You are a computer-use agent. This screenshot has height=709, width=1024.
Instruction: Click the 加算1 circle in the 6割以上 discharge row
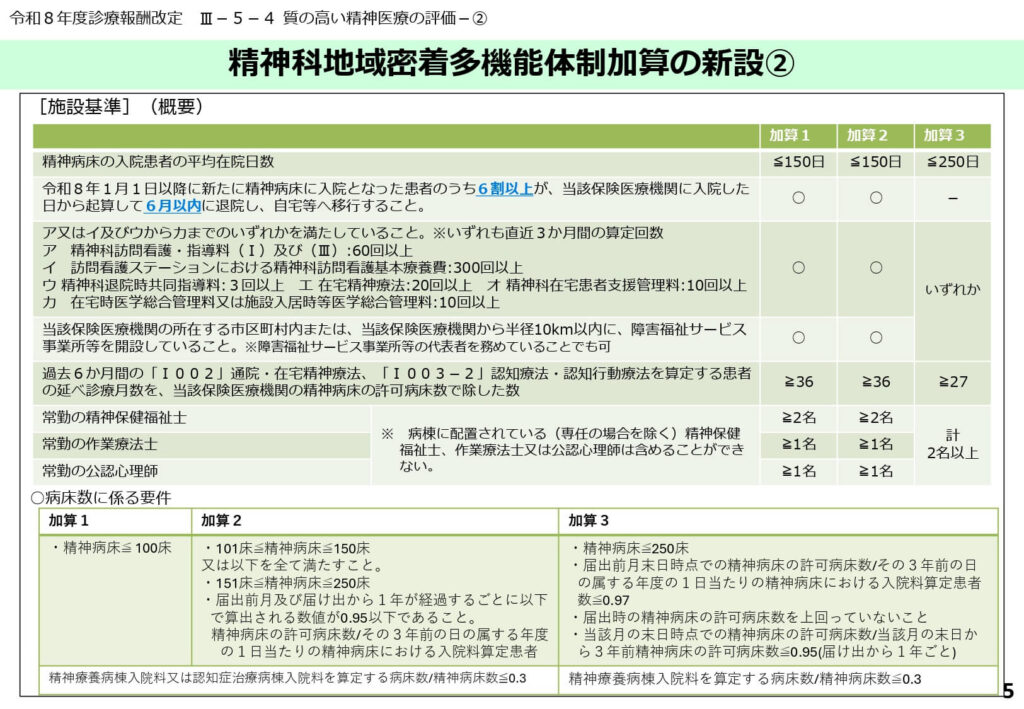797,198
